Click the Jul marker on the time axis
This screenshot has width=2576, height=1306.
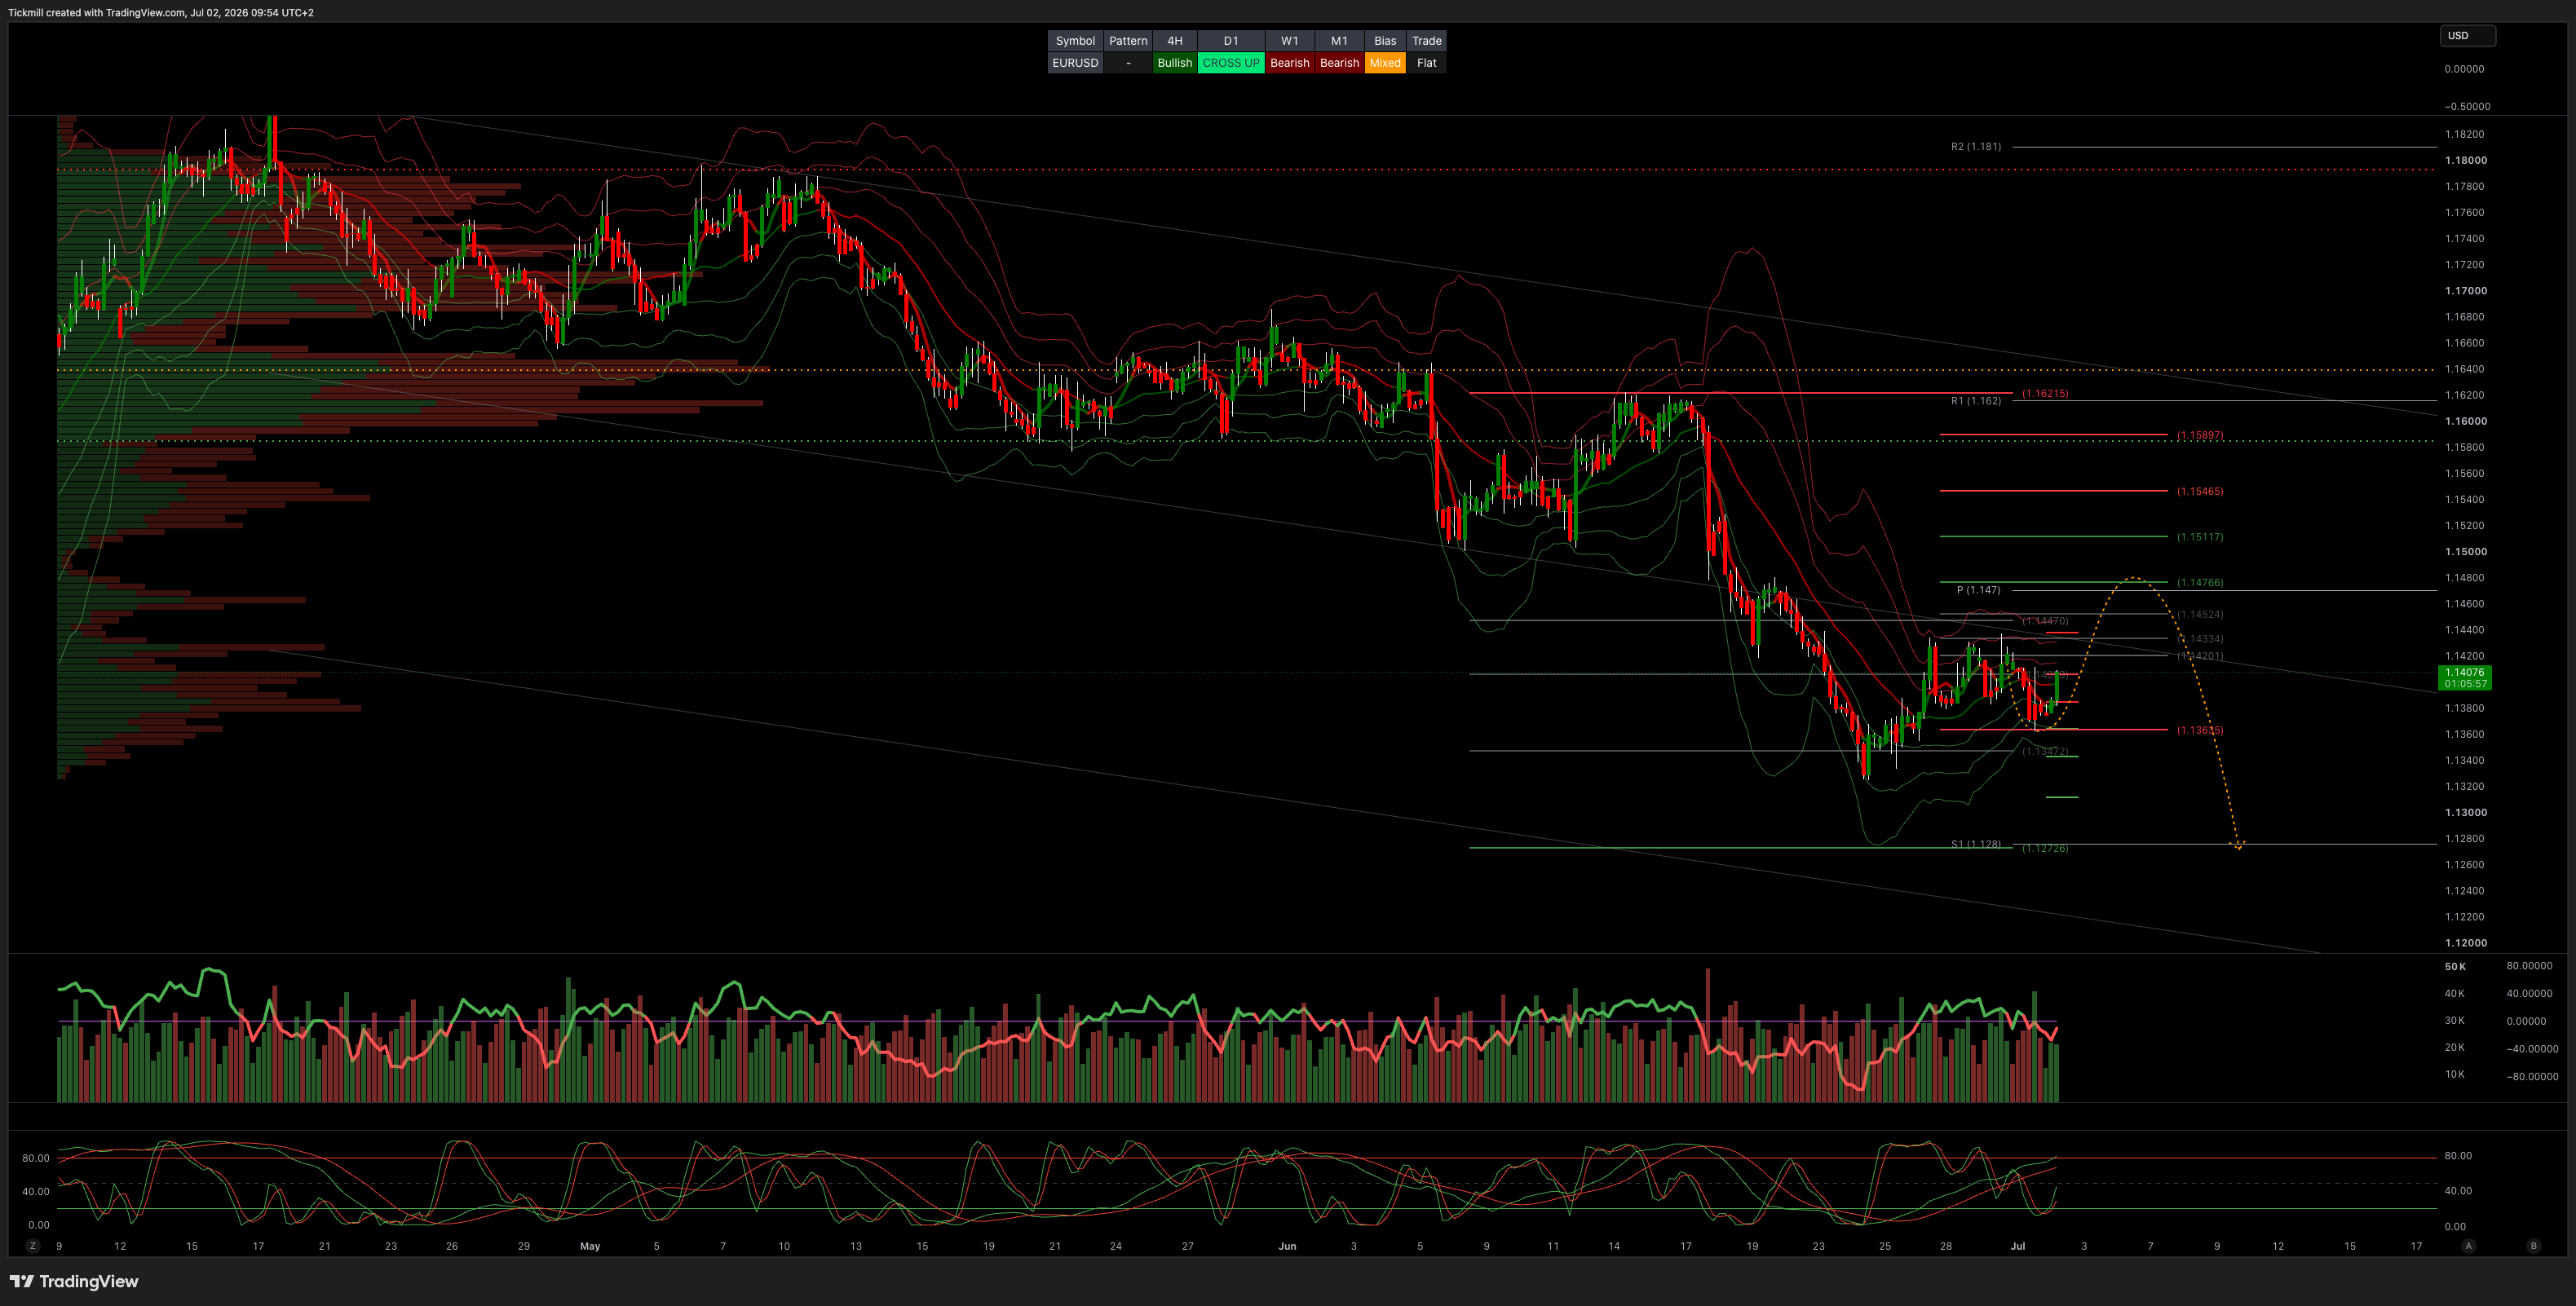point(2018,1246)
